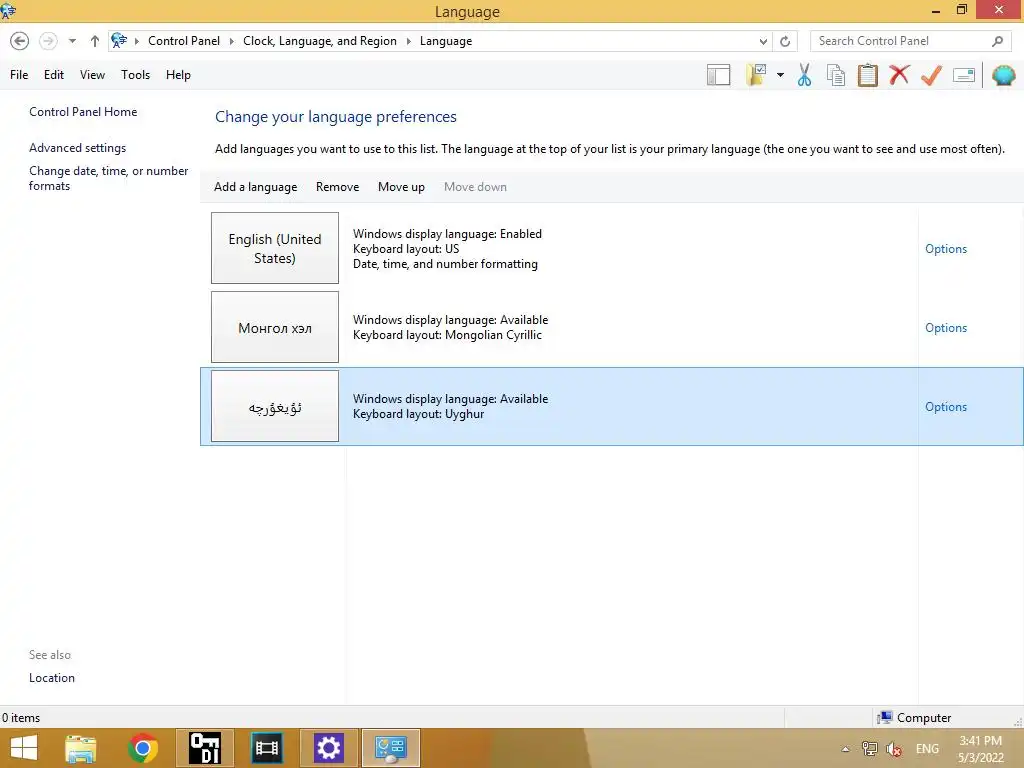Open the Tools menu
Viewport: 1024px width, 768px height.
135,75
